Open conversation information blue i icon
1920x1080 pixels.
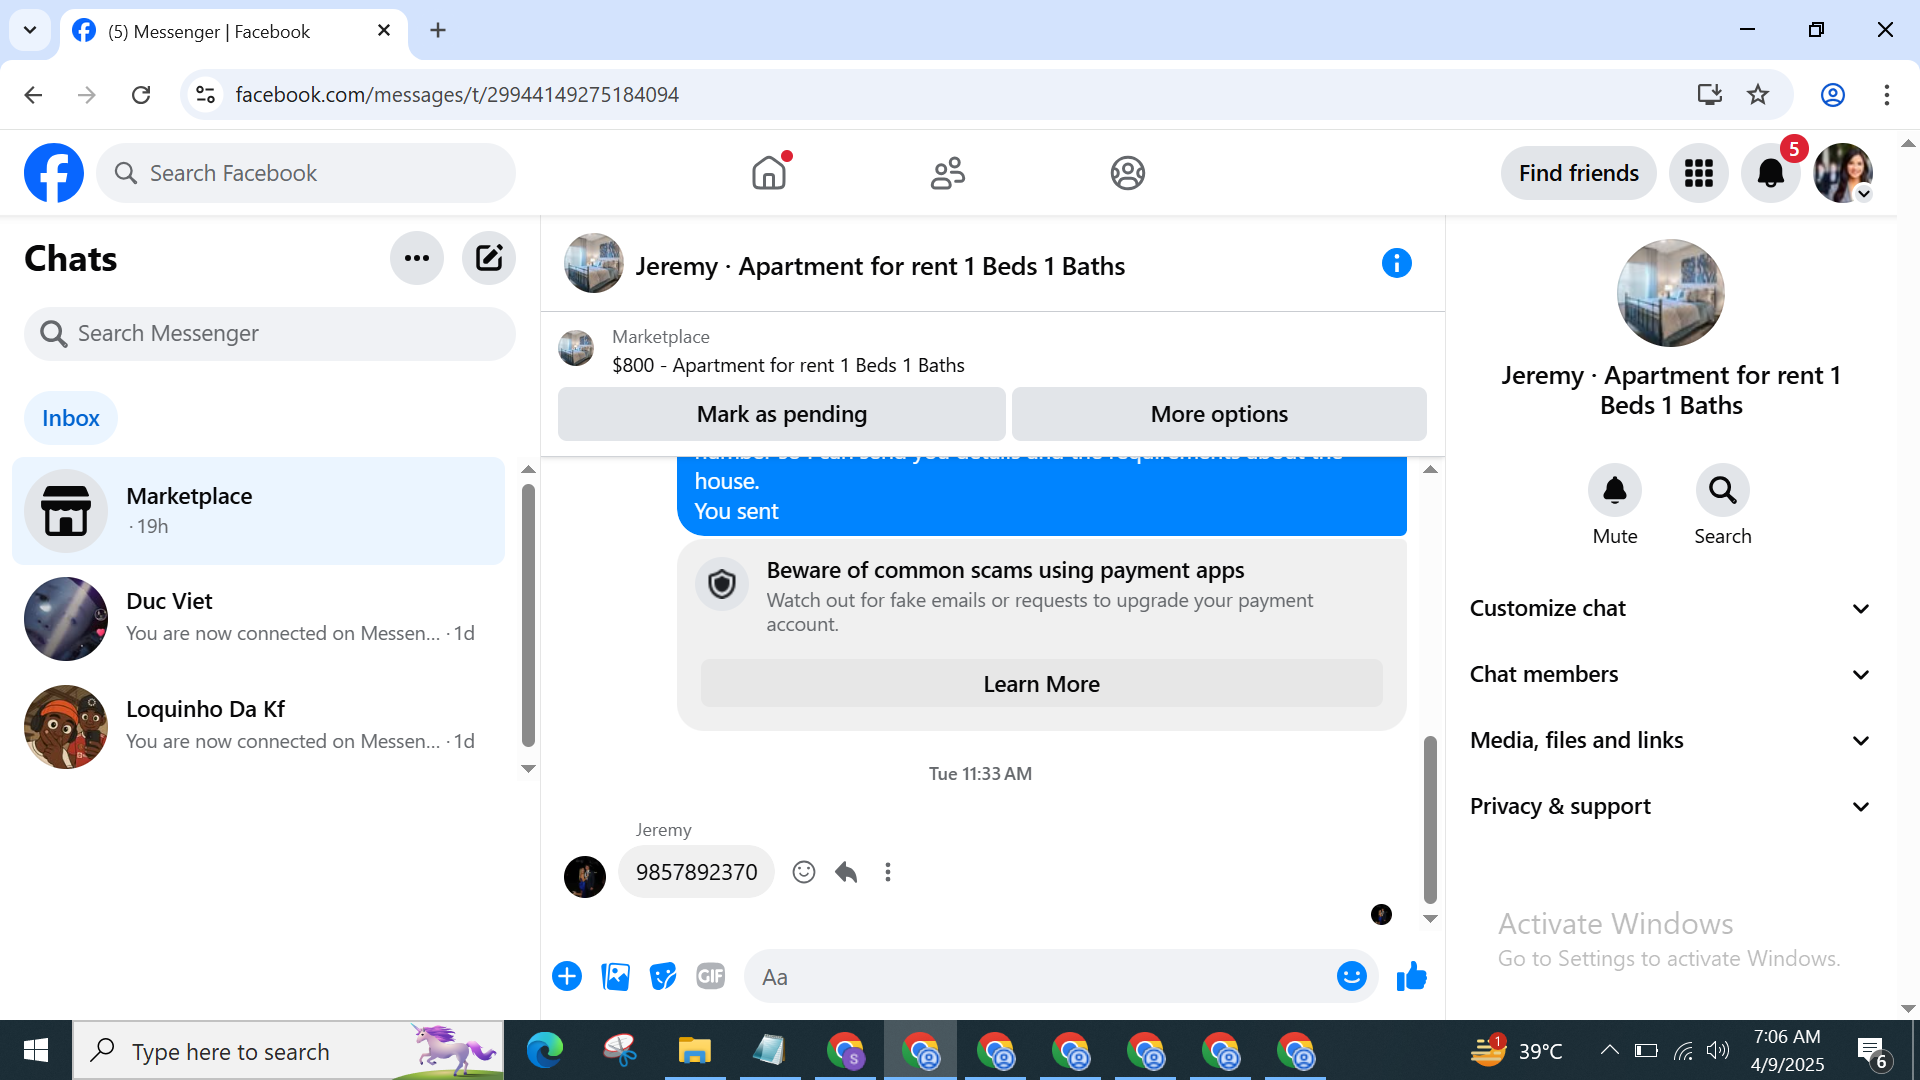coord(1397,263)
